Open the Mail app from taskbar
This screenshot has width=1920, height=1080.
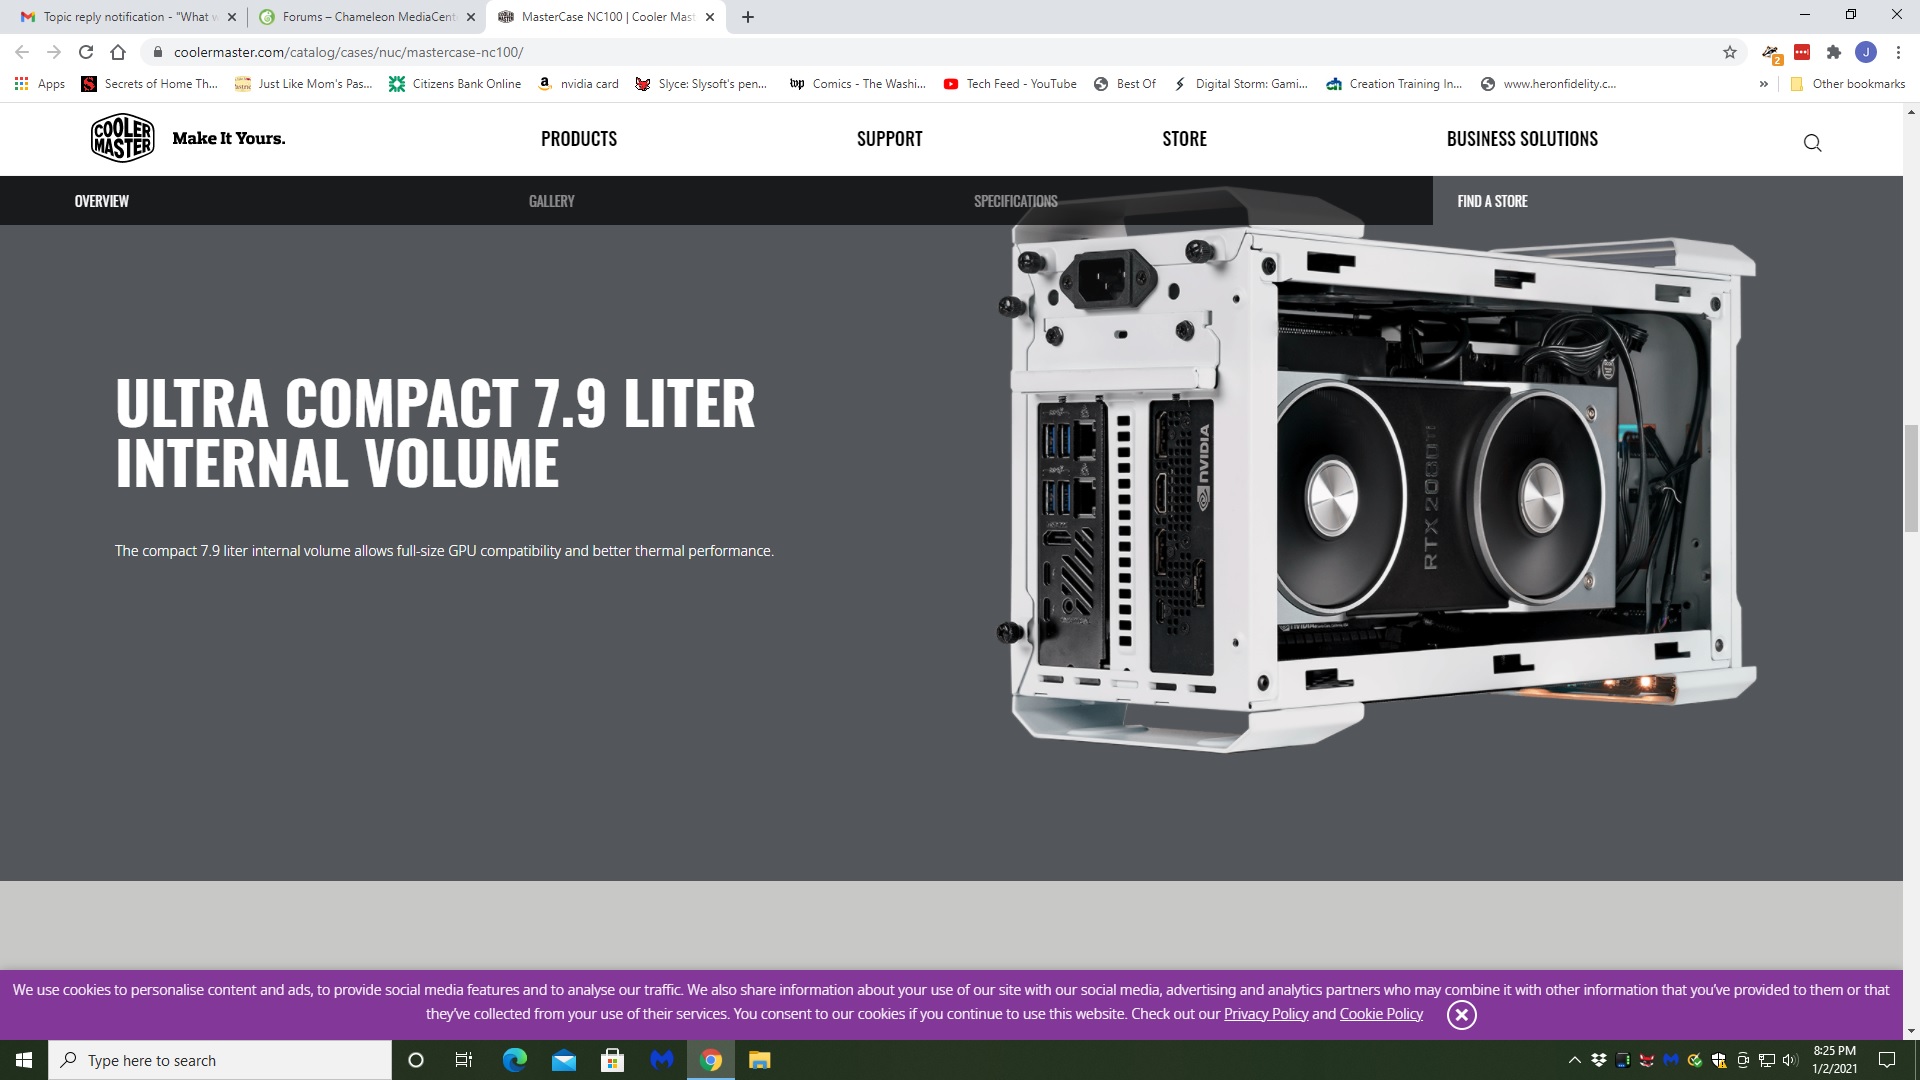tap(564, 1060)
